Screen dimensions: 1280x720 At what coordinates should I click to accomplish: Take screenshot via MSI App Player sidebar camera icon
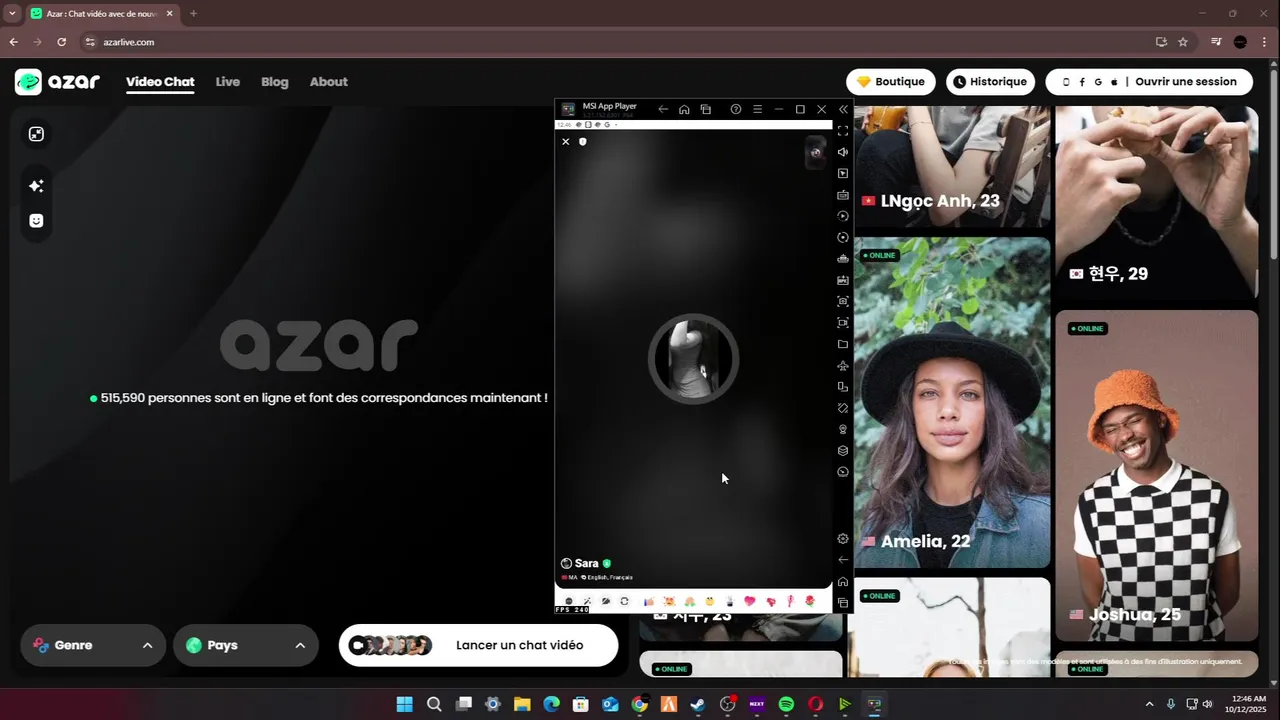843,301
